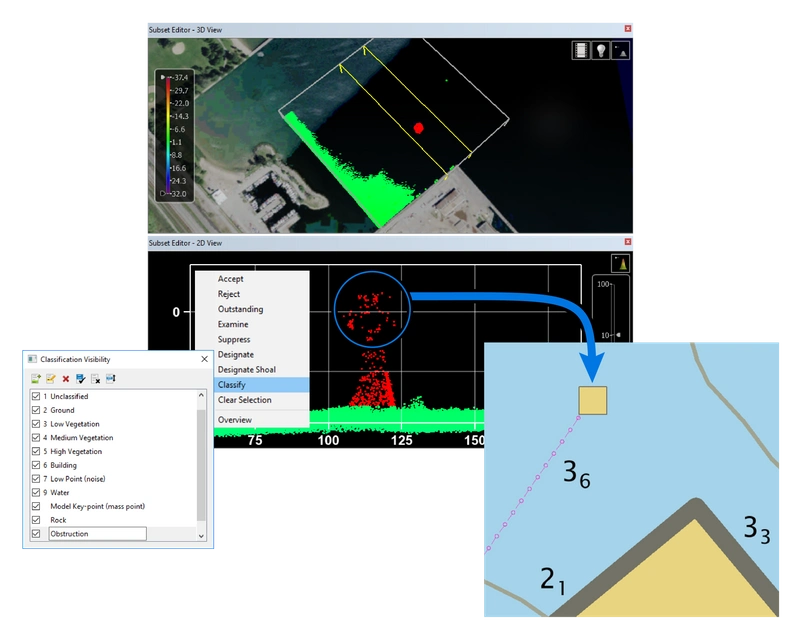Disable the 9 Water classification visibility
Image resolution: width=800 pixels, height=639 pixels.
tap(35, 492)
